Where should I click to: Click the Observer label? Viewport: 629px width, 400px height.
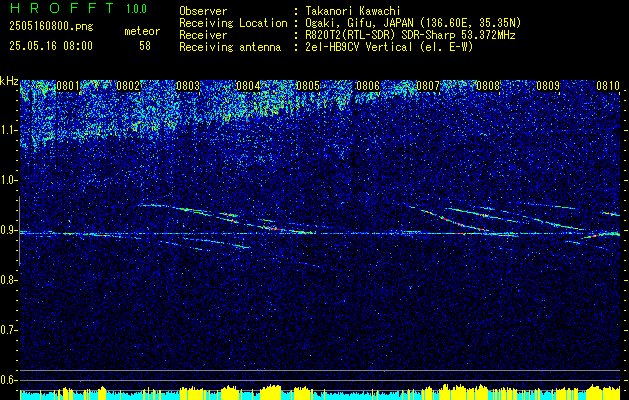(203, 11)
